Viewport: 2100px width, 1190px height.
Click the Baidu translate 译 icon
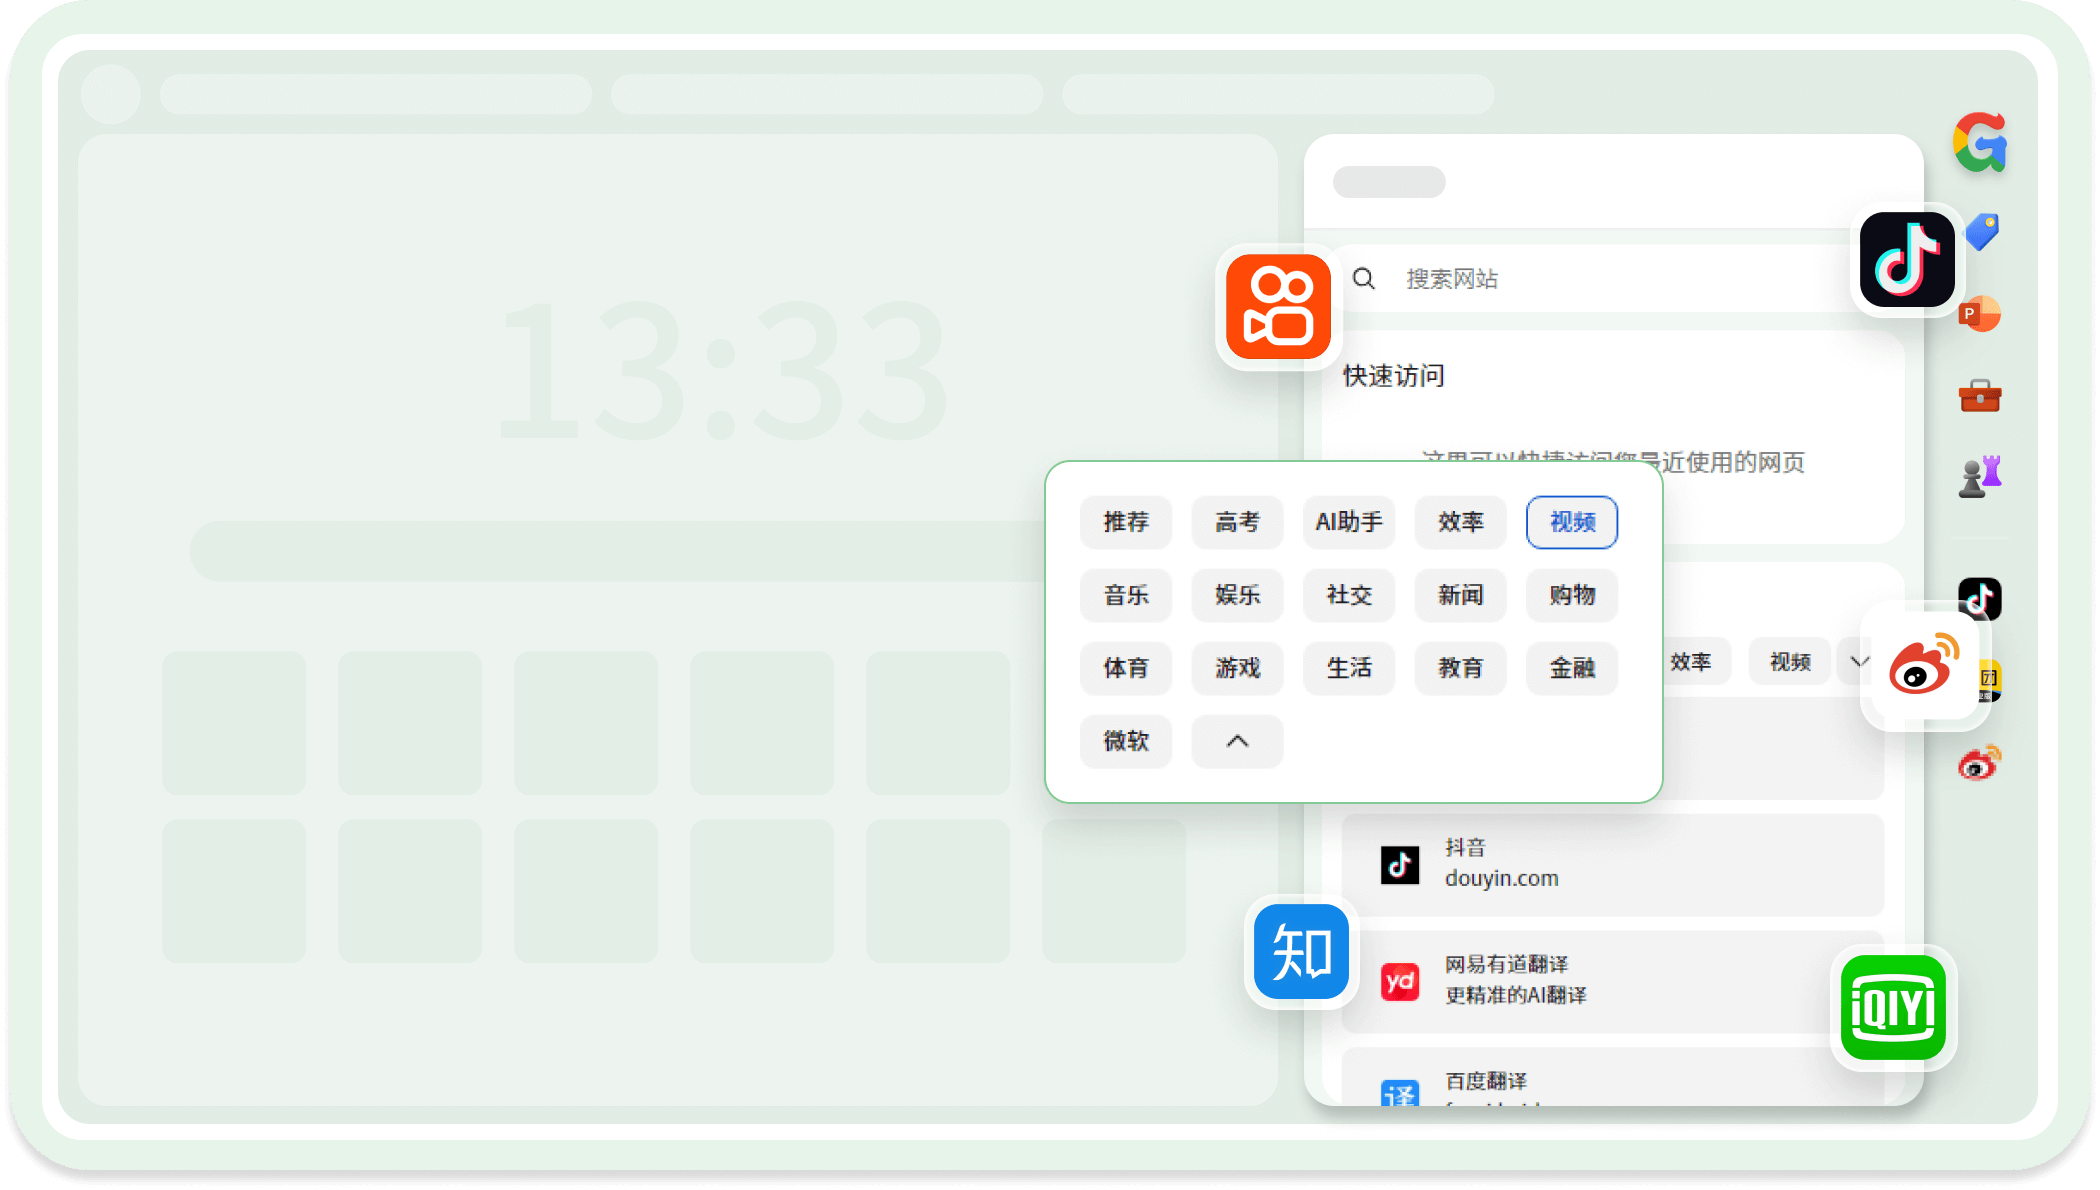(x=1399, y=1093)
